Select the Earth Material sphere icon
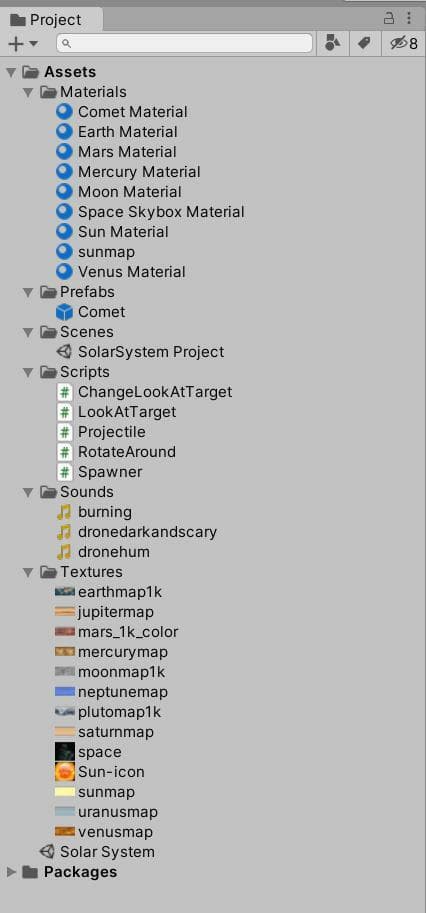The image size is (426, 913). 65,132
